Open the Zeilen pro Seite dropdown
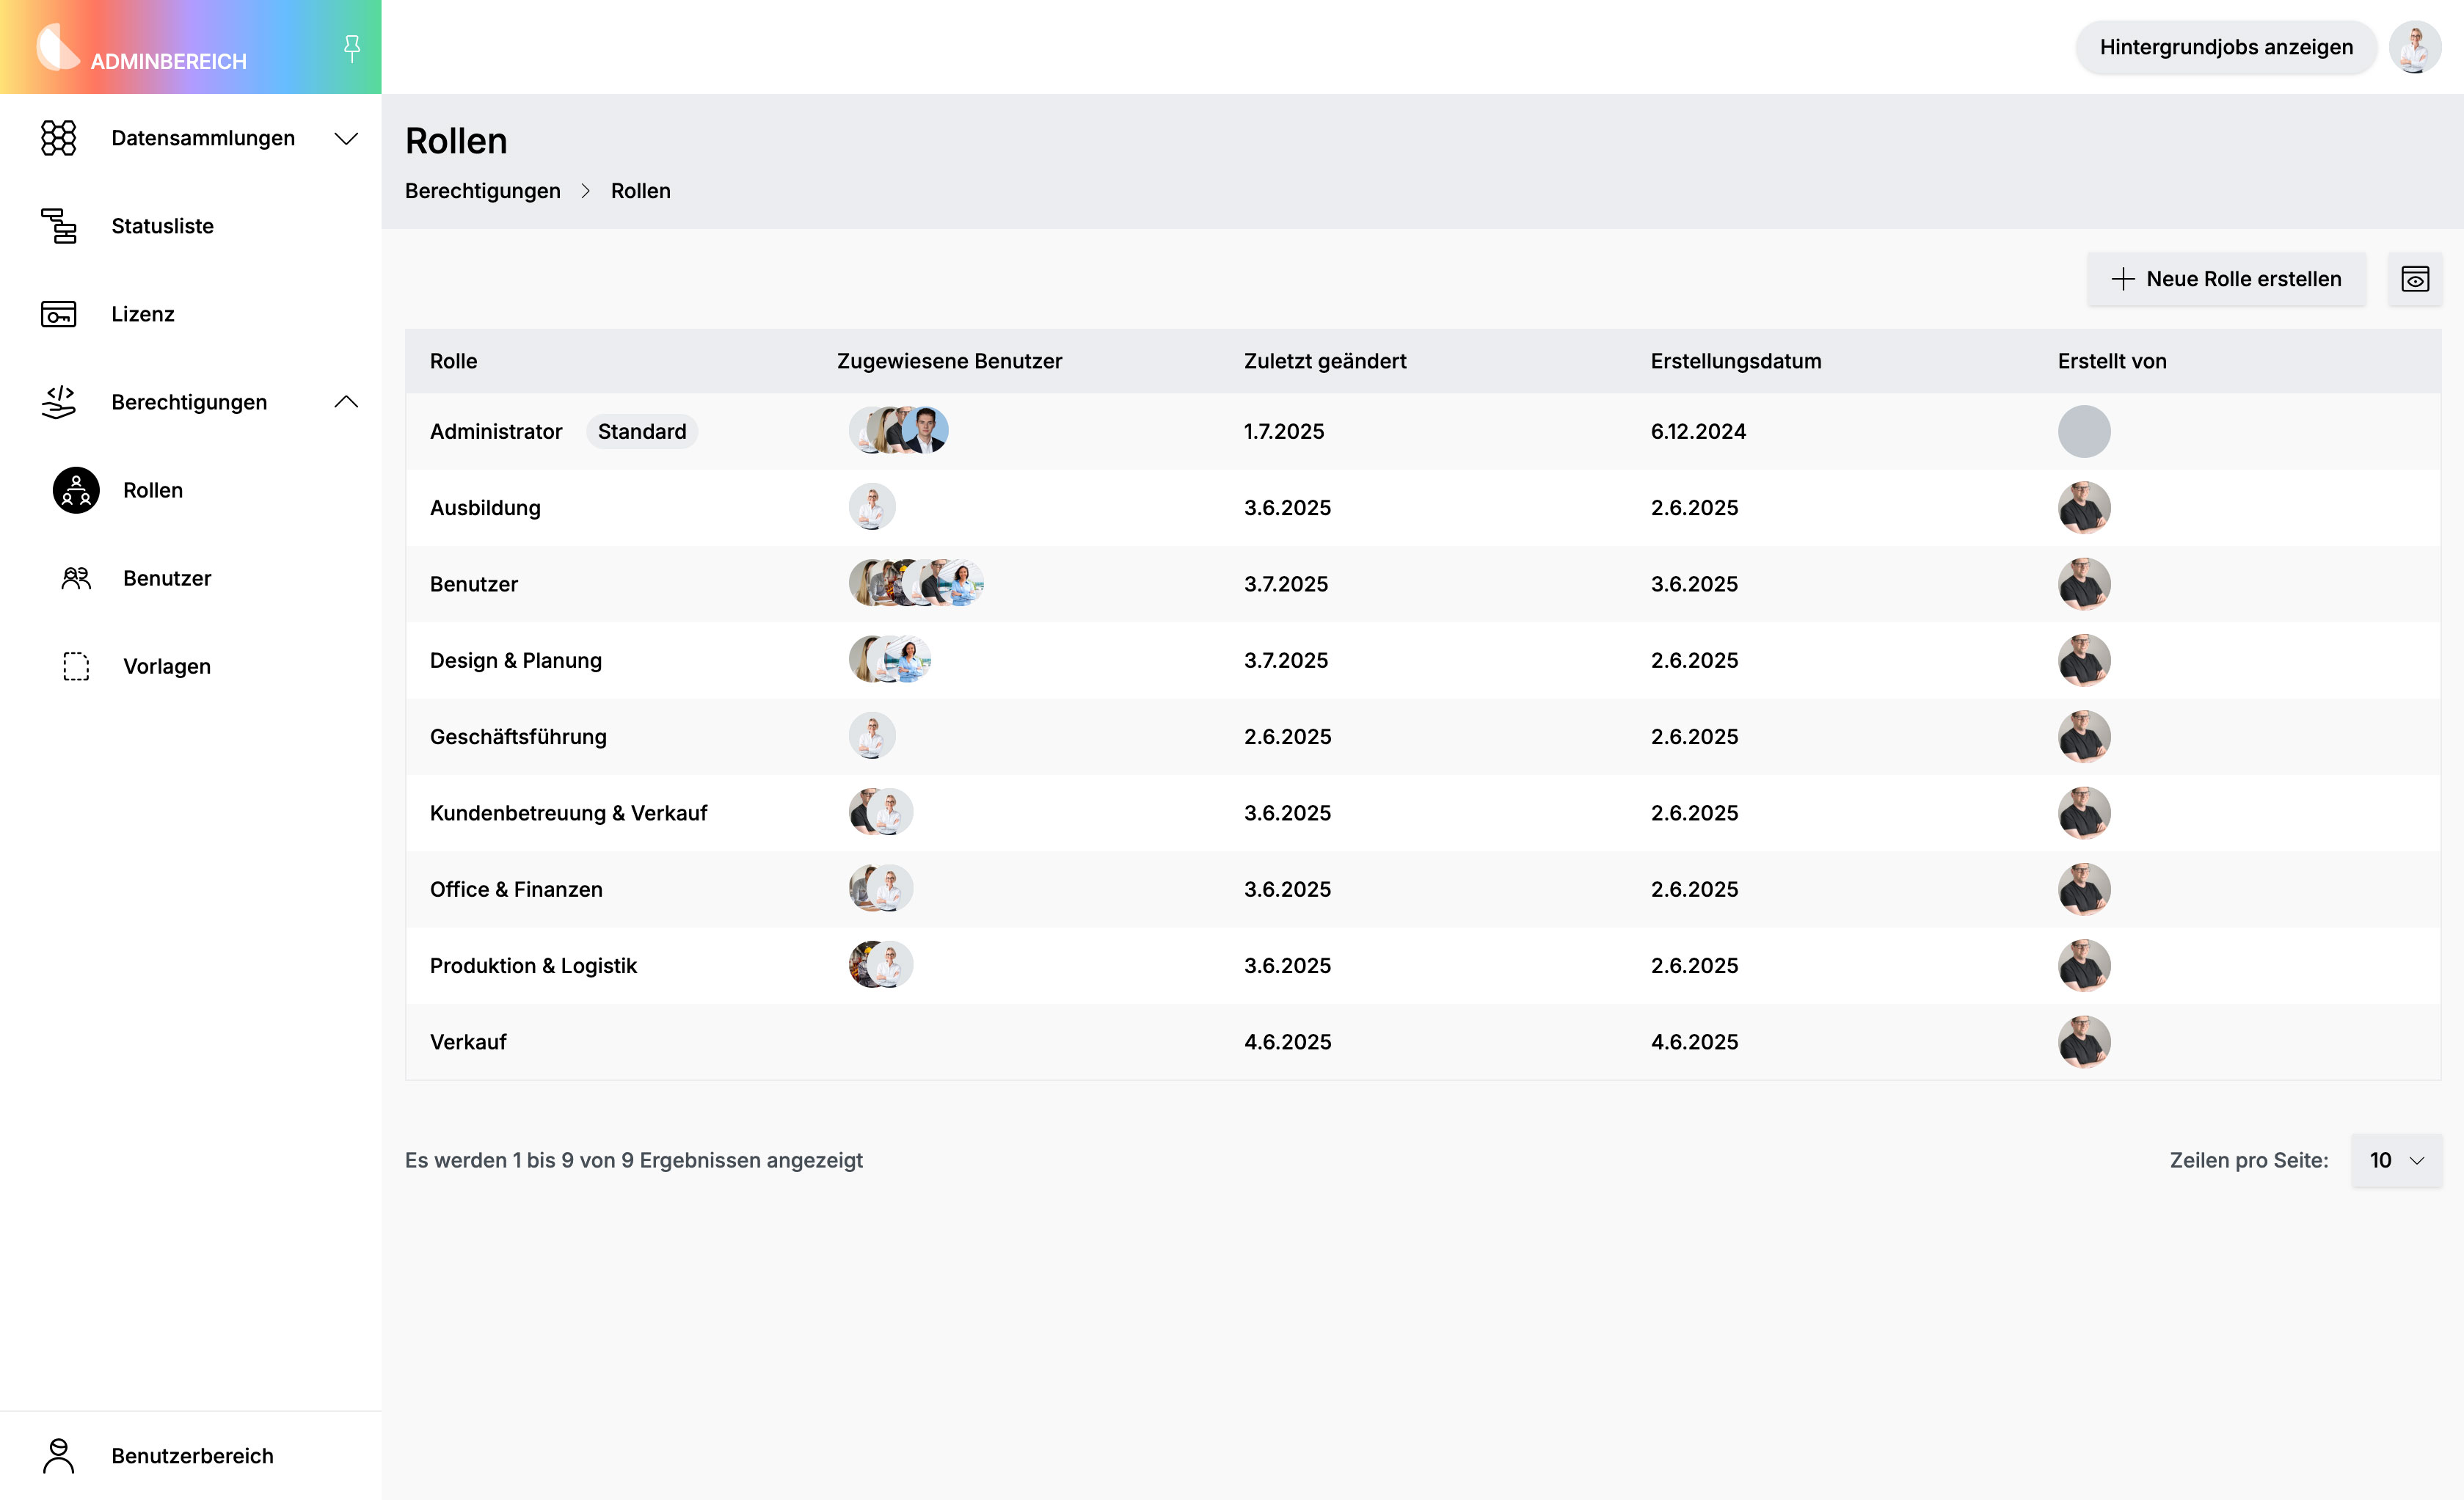The width and height of the screenshot is (2464, 1500). (x=2396, y=1160)
